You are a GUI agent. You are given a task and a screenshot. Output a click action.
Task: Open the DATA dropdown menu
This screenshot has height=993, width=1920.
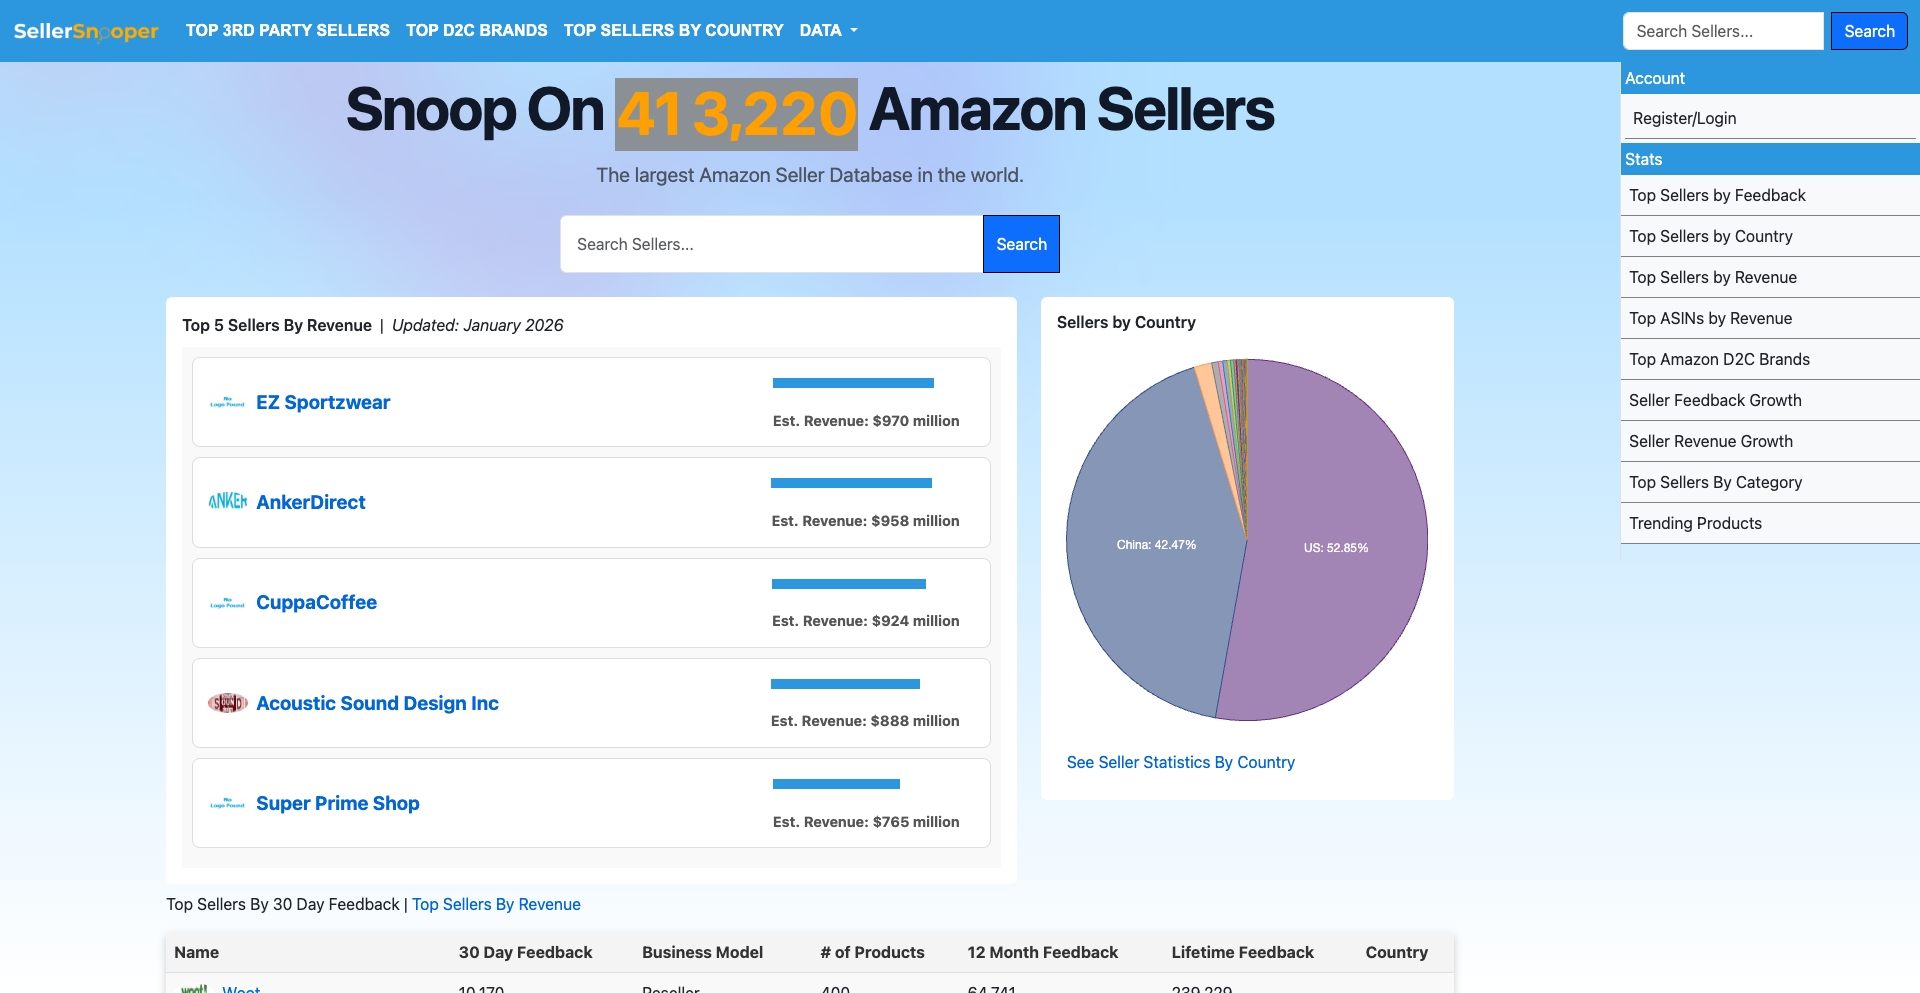click(x=827, y=30)
